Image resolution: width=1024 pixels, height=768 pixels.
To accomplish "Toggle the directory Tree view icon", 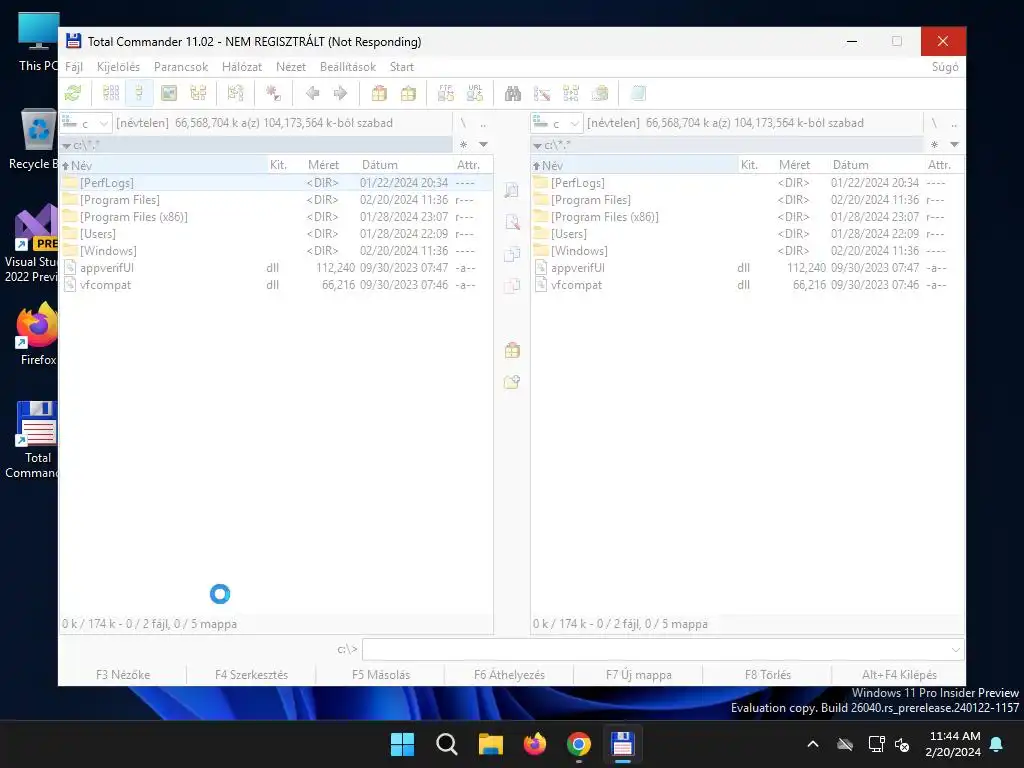I will pos(198,93).
